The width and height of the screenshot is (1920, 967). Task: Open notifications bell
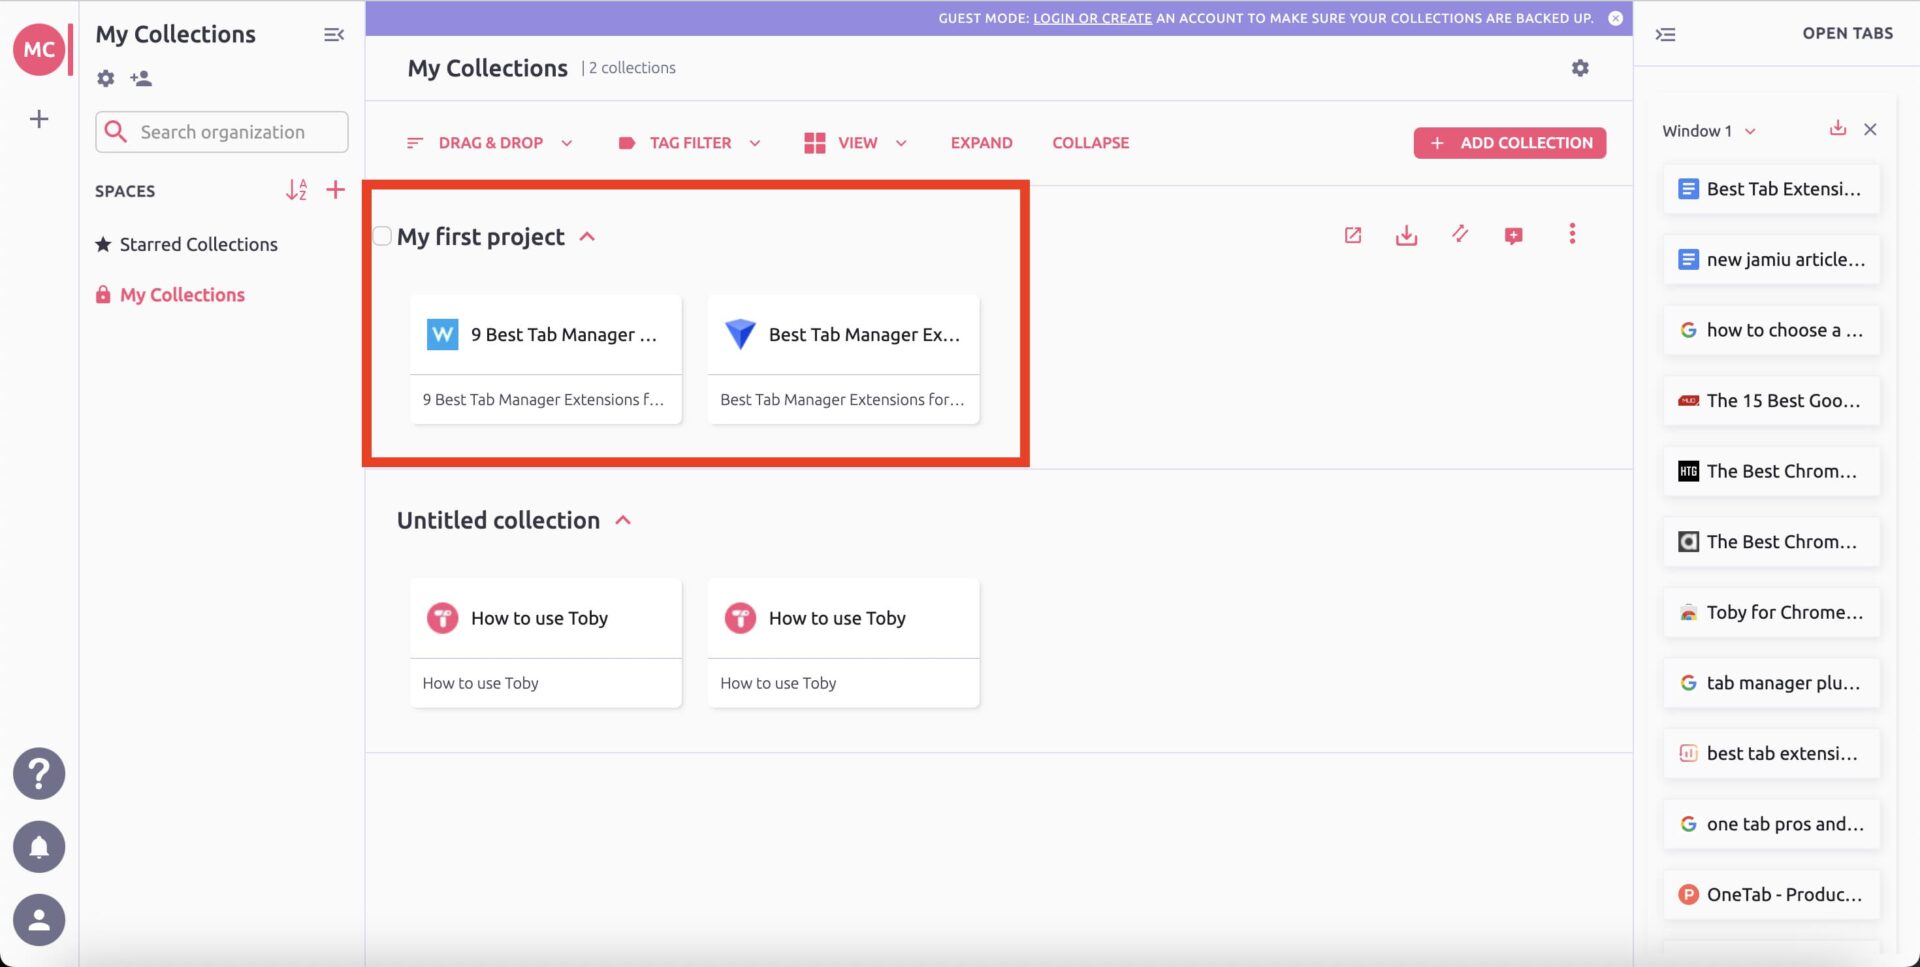point(39,847)
